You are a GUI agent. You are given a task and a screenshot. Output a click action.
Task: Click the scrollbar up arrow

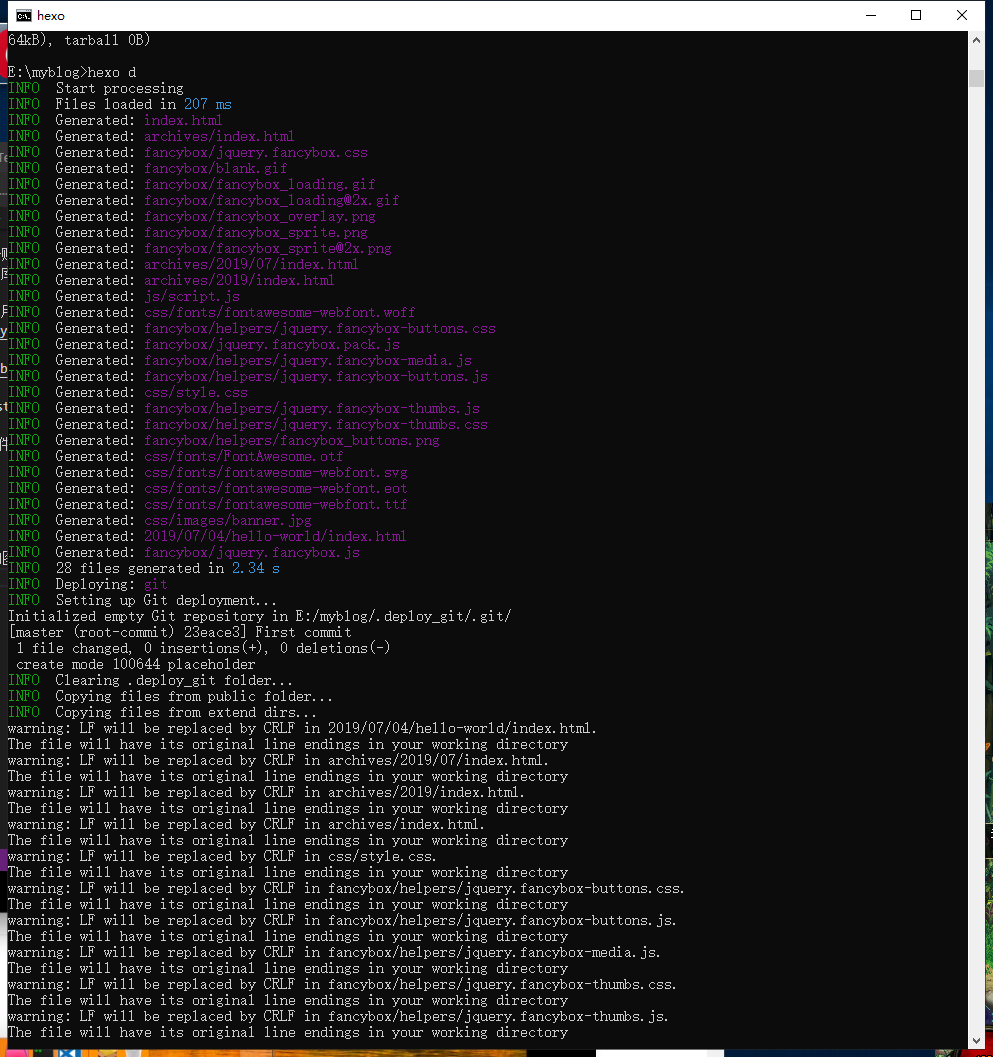(x=976, y=39)
